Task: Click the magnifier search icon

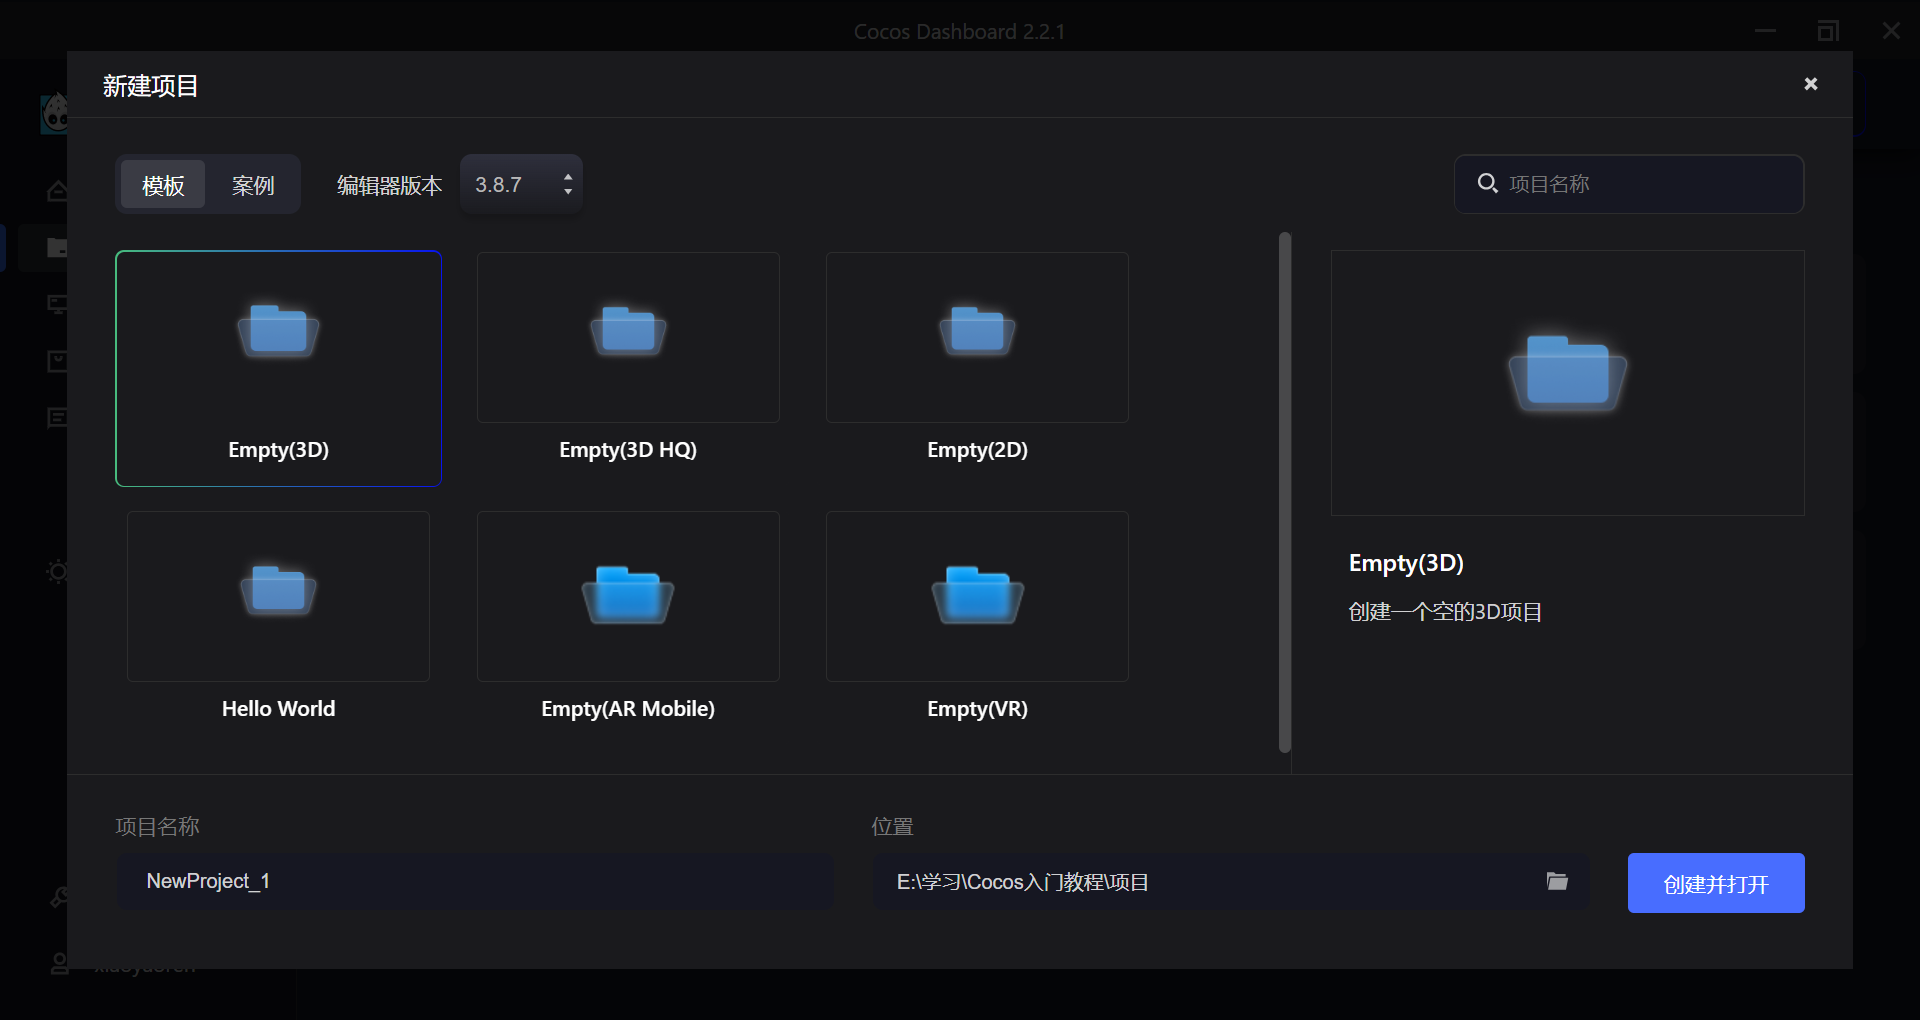Action: pyautogui.click(x=1487, y=183)
